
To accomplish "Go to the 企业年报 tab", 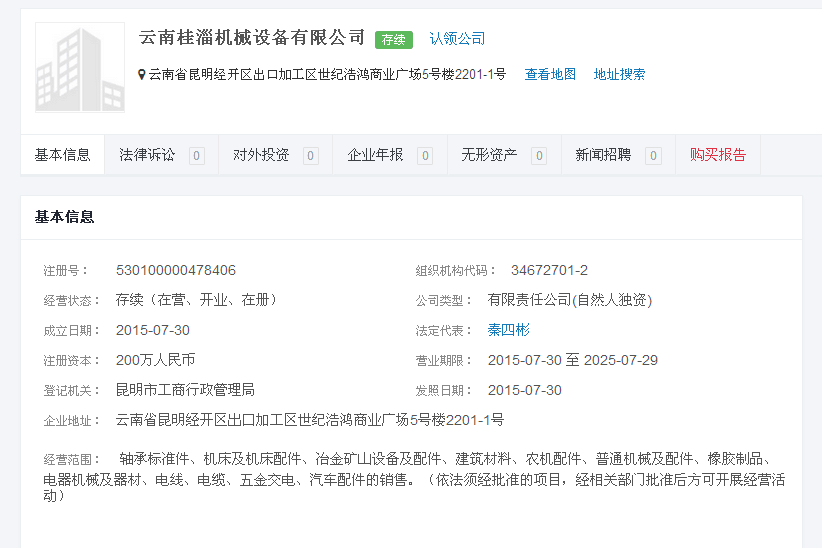I will pos(375,155).
